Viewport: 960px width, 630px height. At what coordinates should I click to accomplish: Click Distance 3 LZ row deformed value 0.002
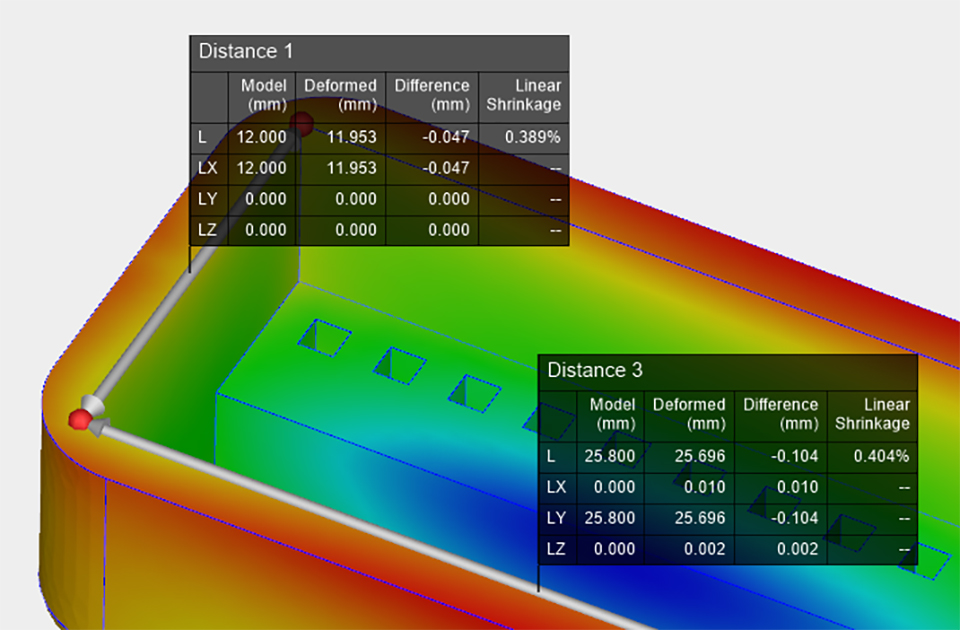coord(705,549)
